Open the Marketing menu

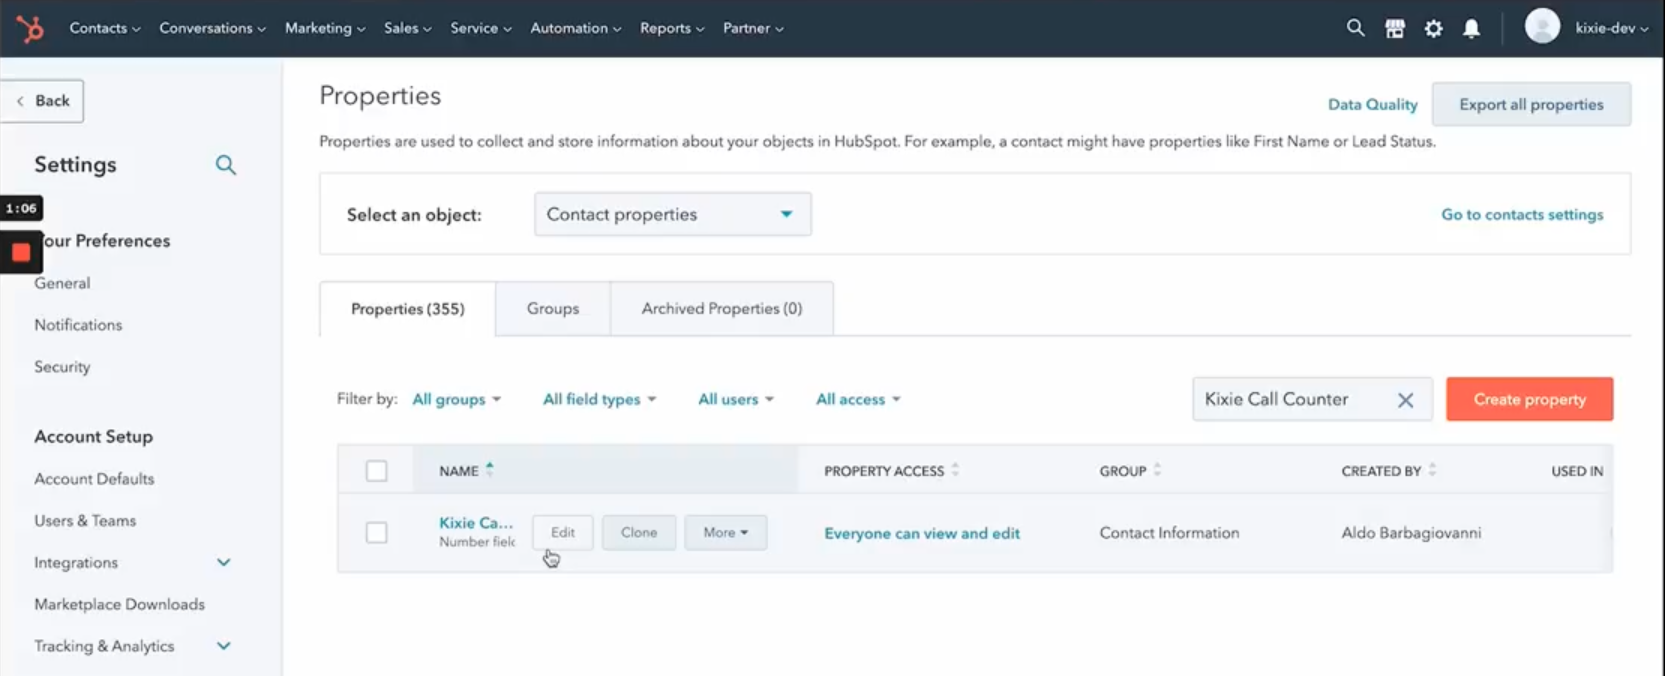(x=325, y=28)
